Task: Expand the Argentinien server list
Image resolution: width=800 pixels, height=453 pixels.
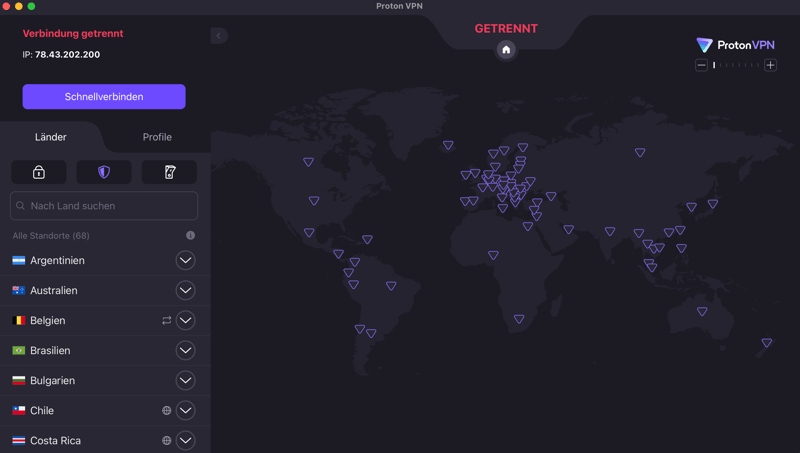Action: click(185, 261)
